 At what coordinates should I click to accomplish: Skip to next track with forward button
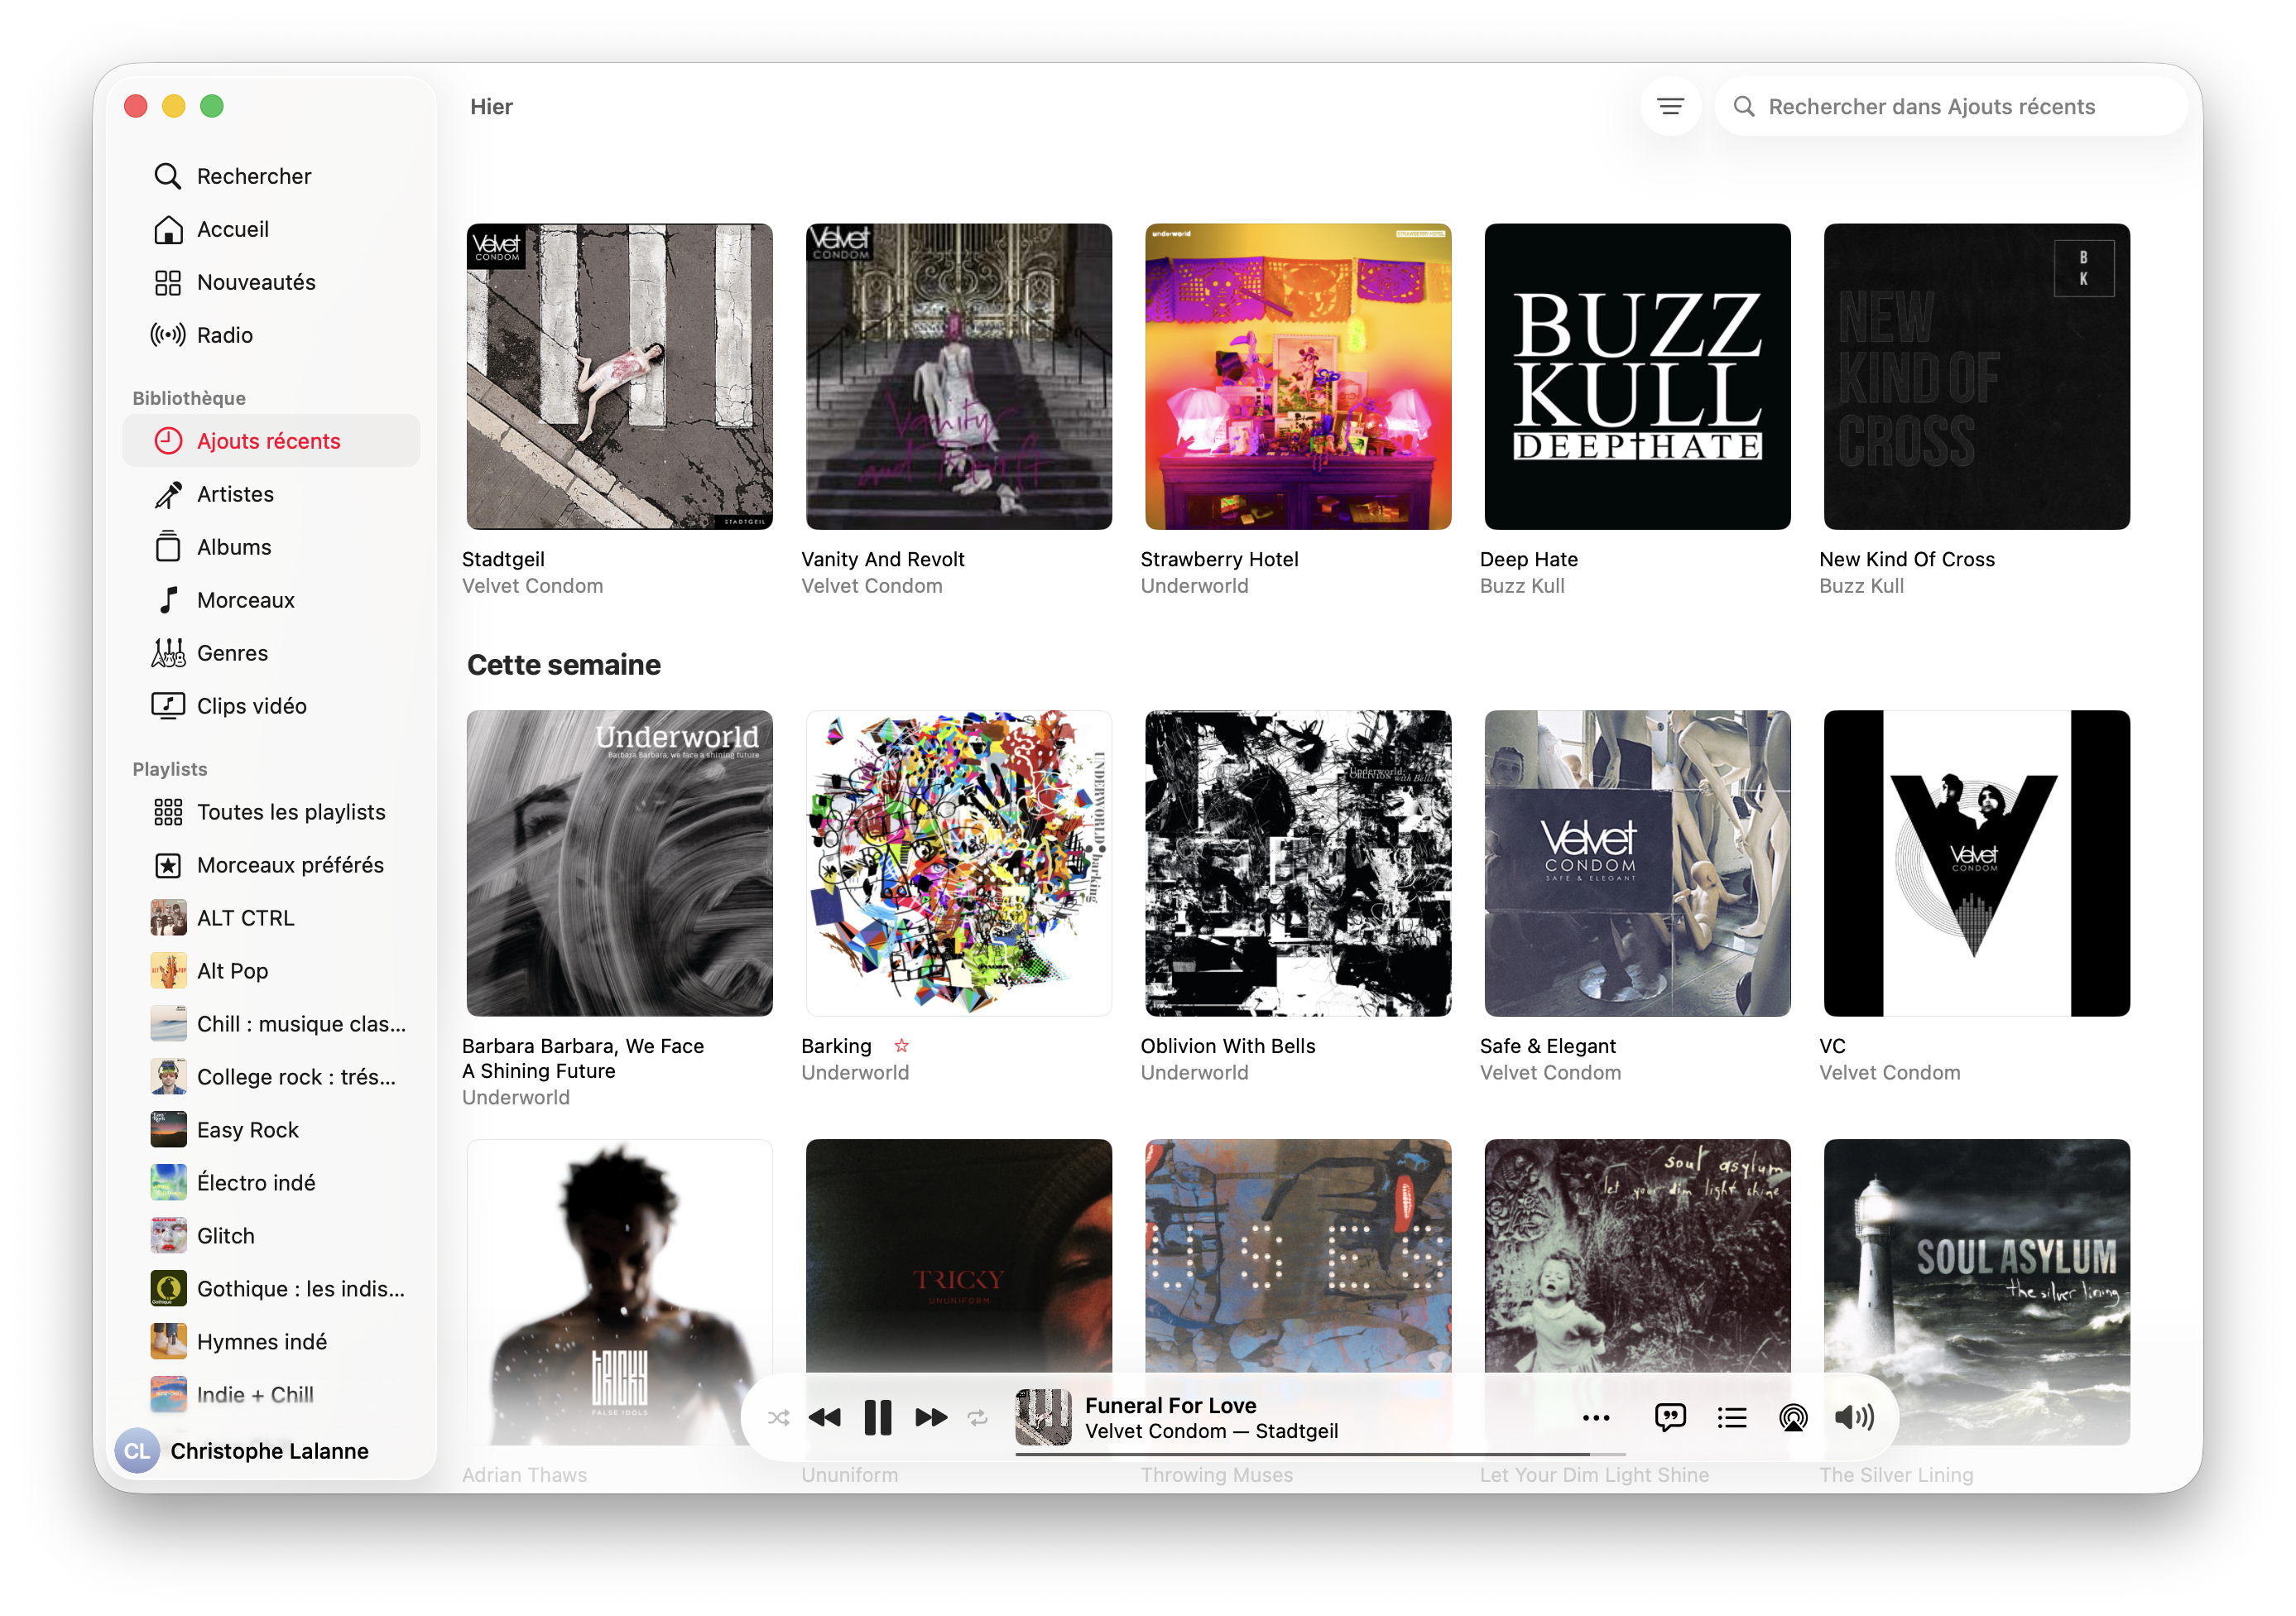(x=930, y=1417)
